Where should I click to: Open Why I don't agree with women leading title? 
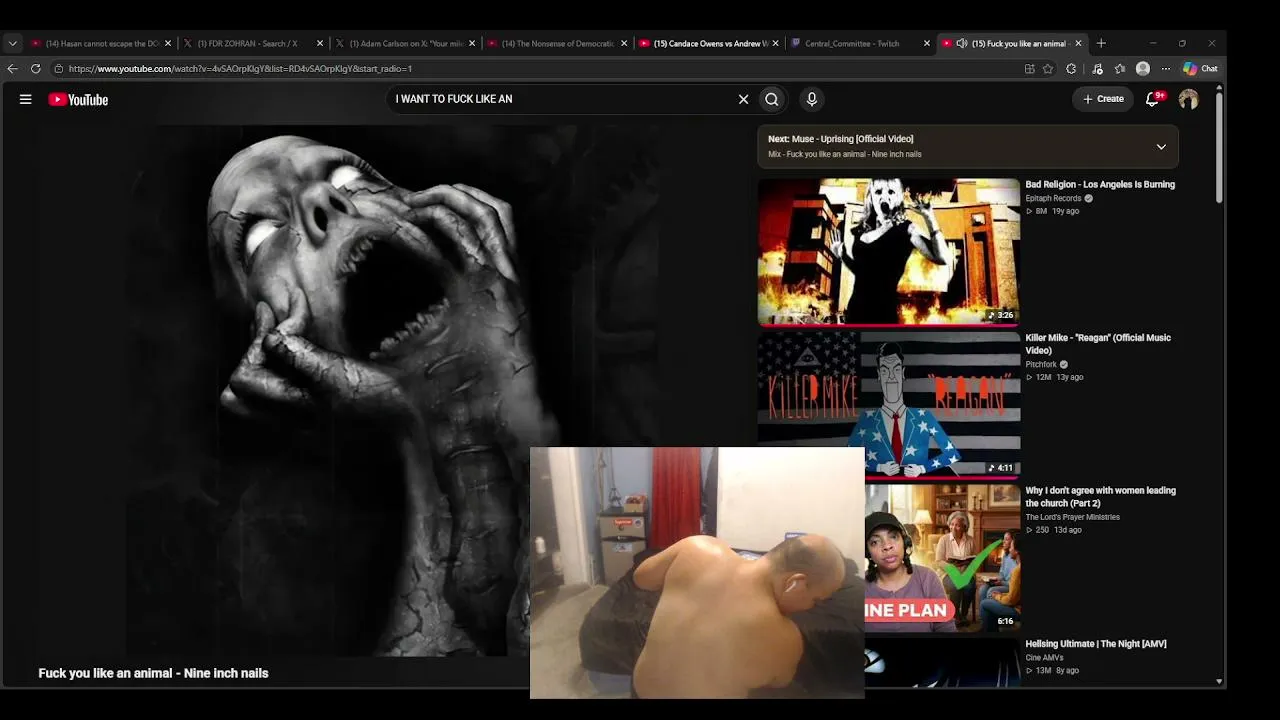[x=1100, y=497]
